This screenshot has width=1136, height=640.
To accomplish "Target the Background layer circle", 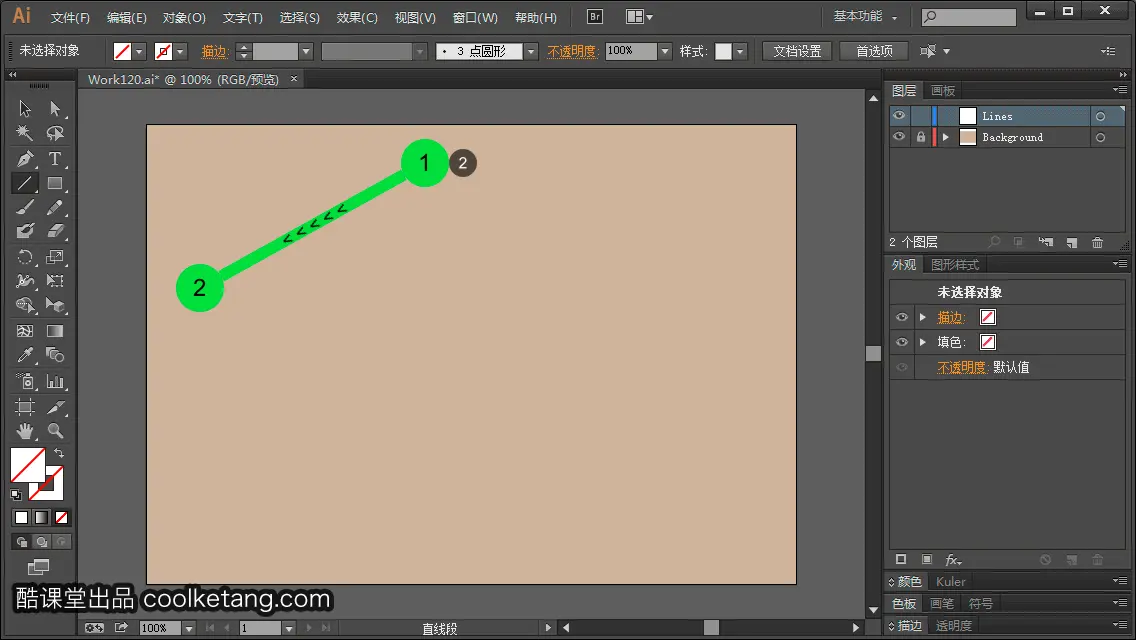I will pos(1100,137).
